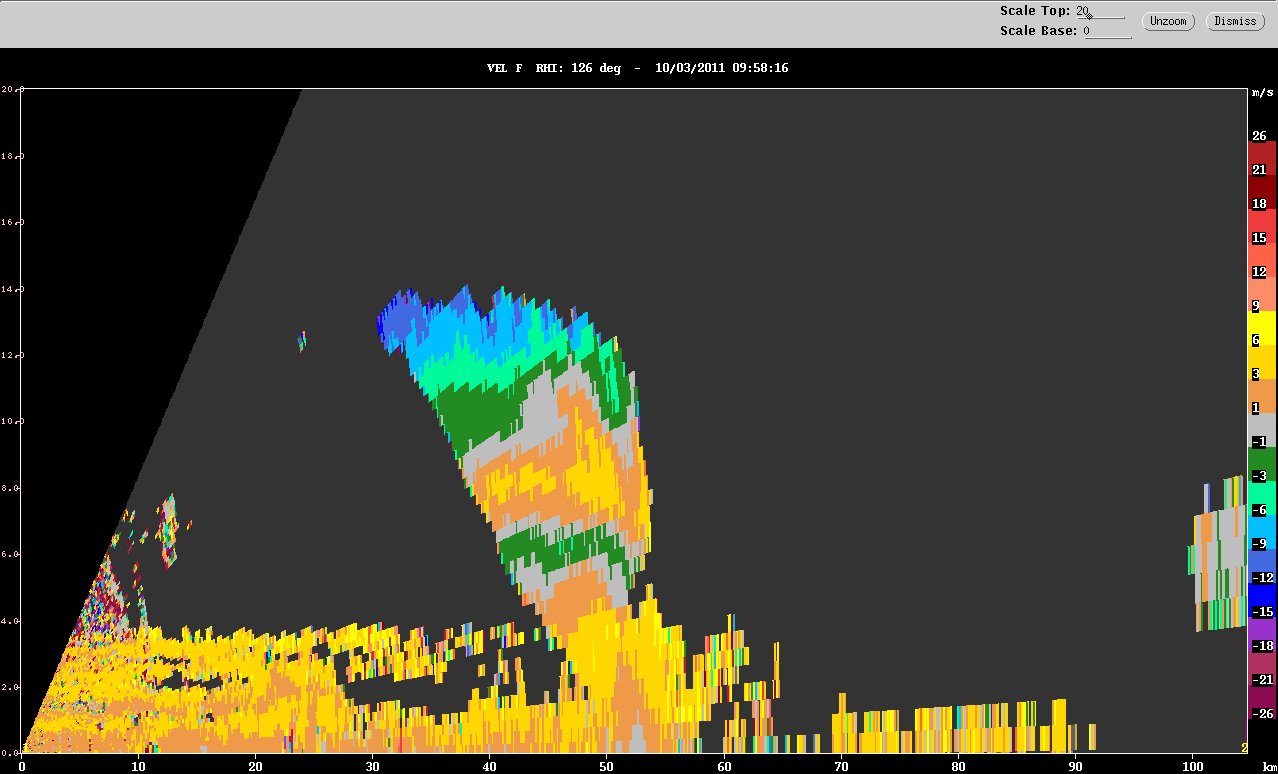Viewport: 1278px width, 774px height.
Task: Click the 14 km height axis tick label
Action: 7,289
